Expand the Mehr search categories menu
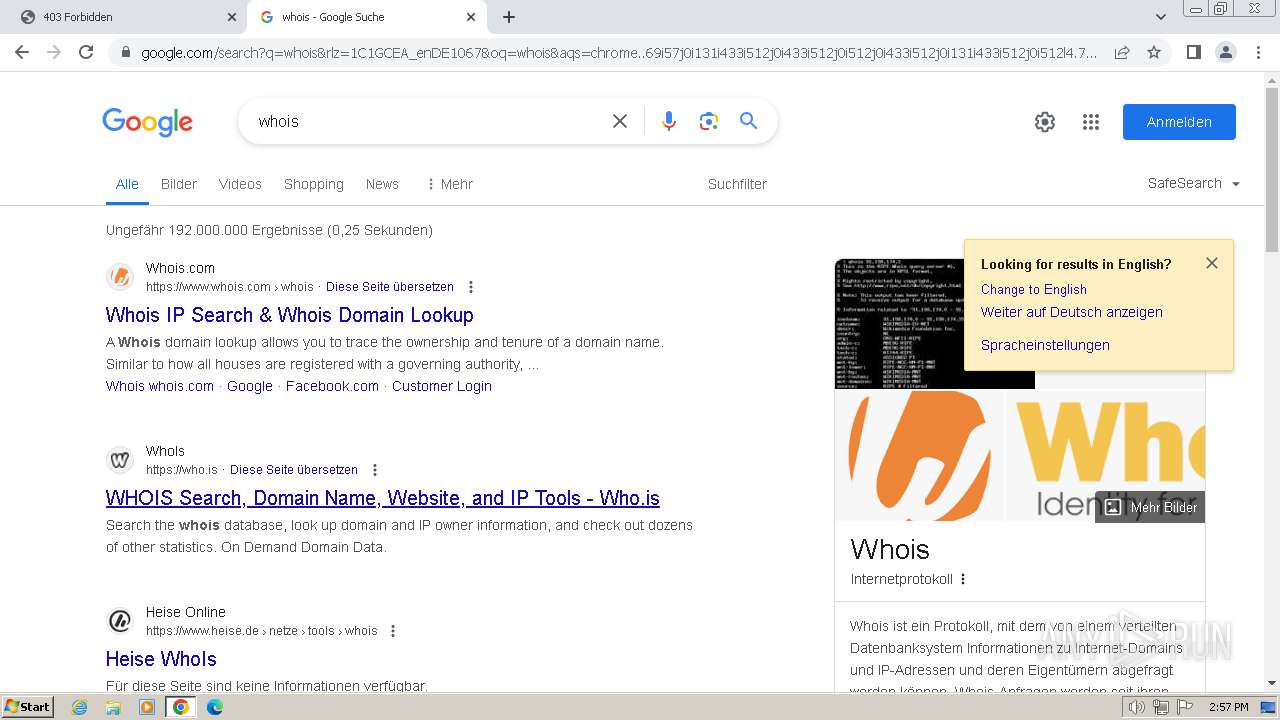1280x720 pixels. (x=449, y=184)
